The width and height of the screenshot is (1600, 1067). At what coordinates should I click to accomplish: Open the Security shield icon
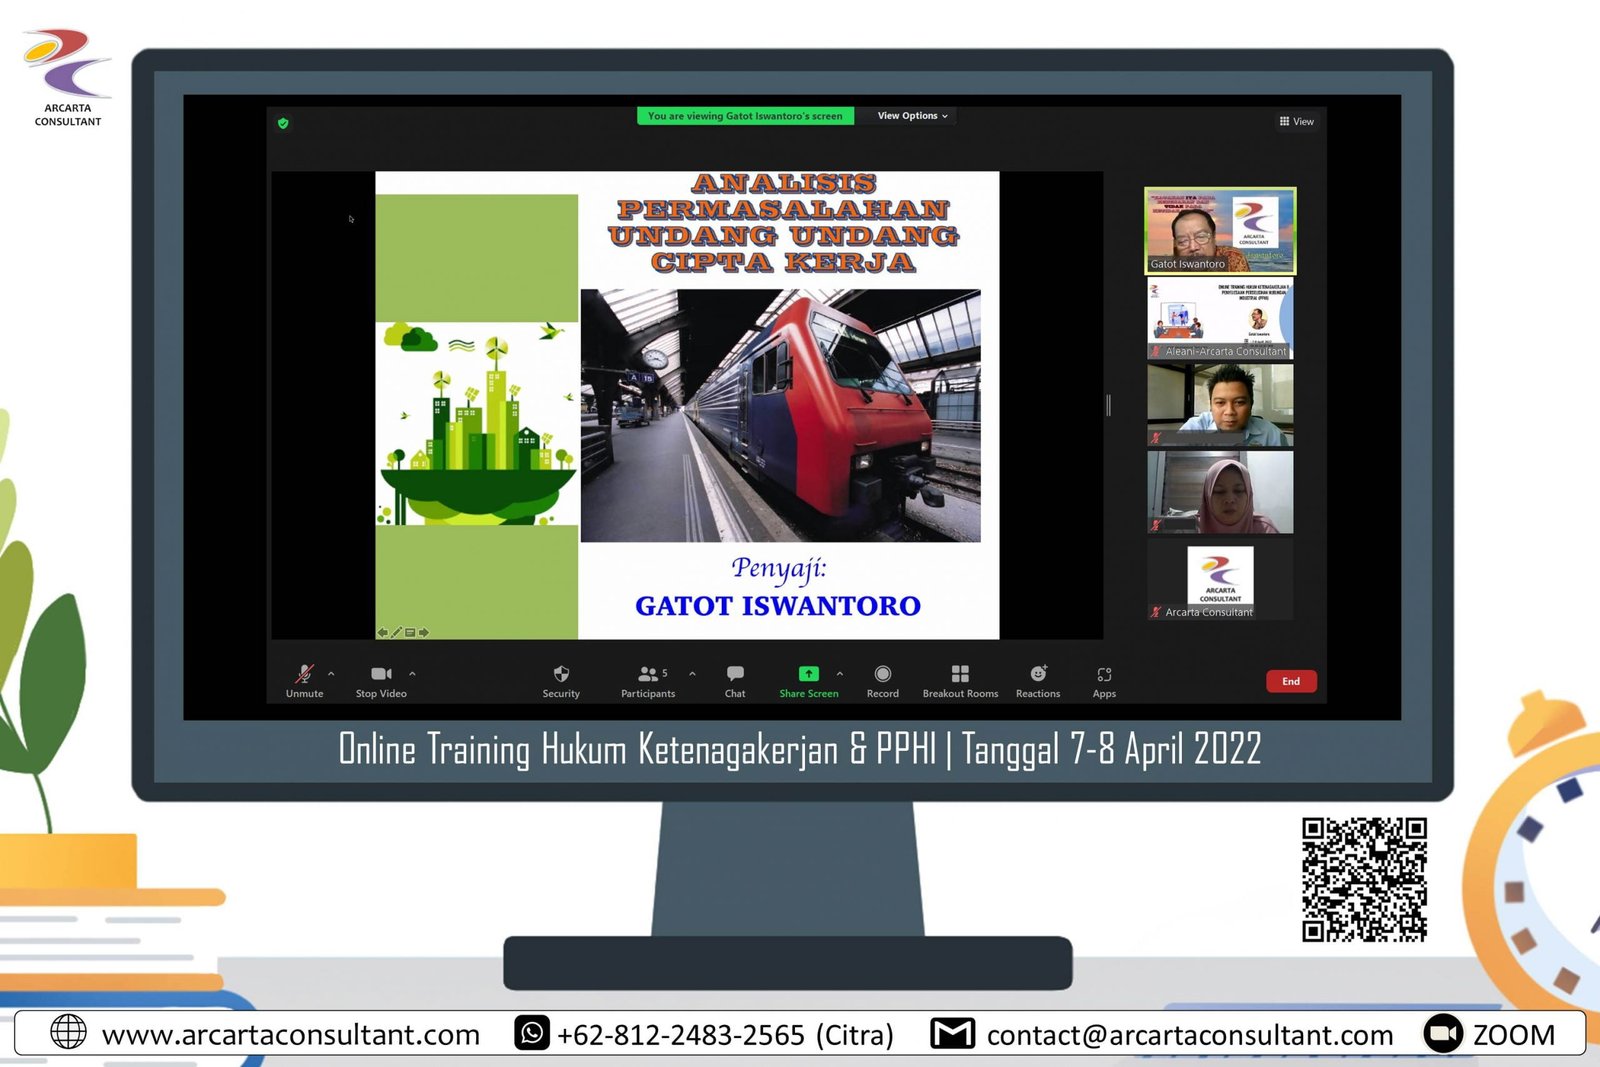point(561,674)
